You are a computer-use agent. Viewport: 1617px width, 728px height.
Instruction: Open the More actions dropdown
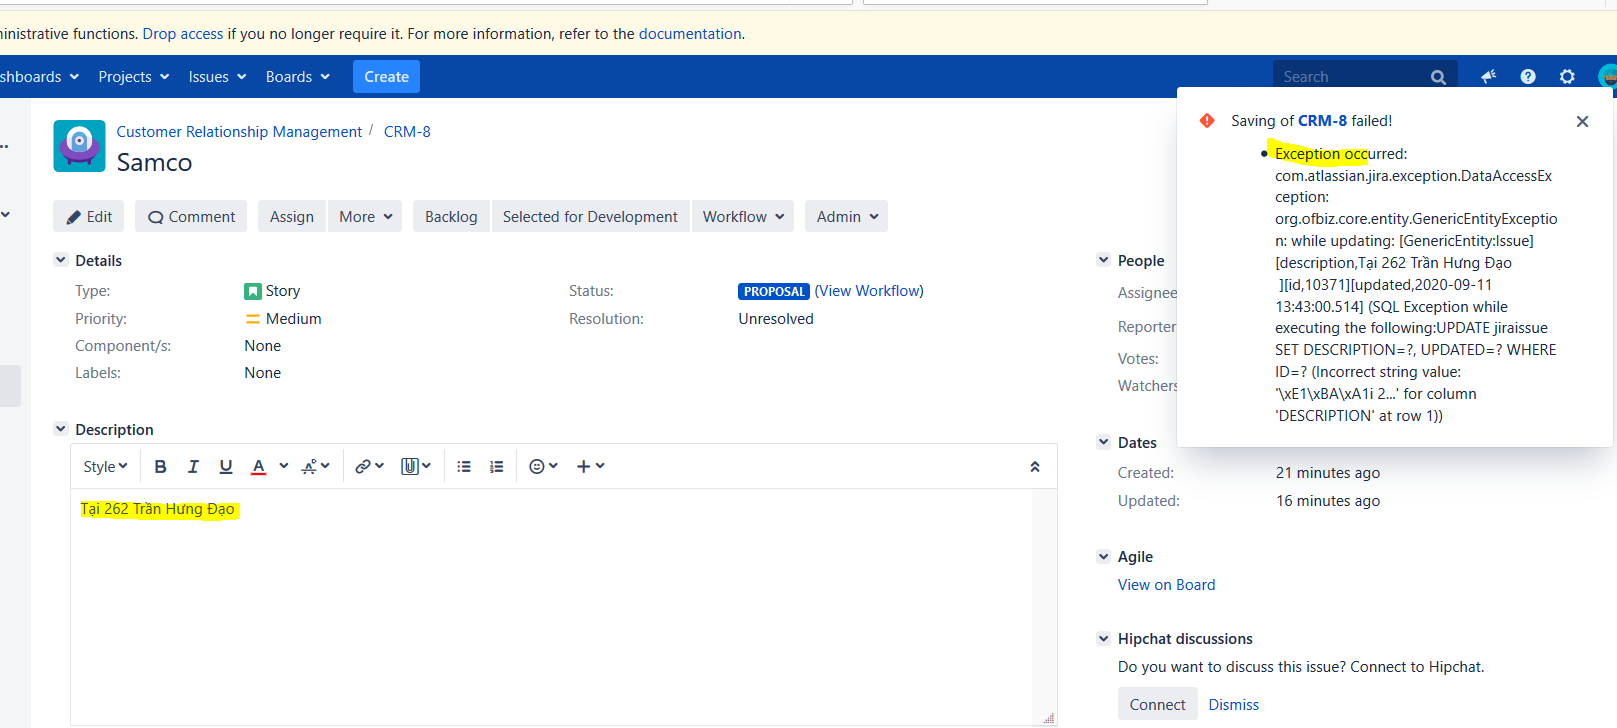(x=365, y=217)
